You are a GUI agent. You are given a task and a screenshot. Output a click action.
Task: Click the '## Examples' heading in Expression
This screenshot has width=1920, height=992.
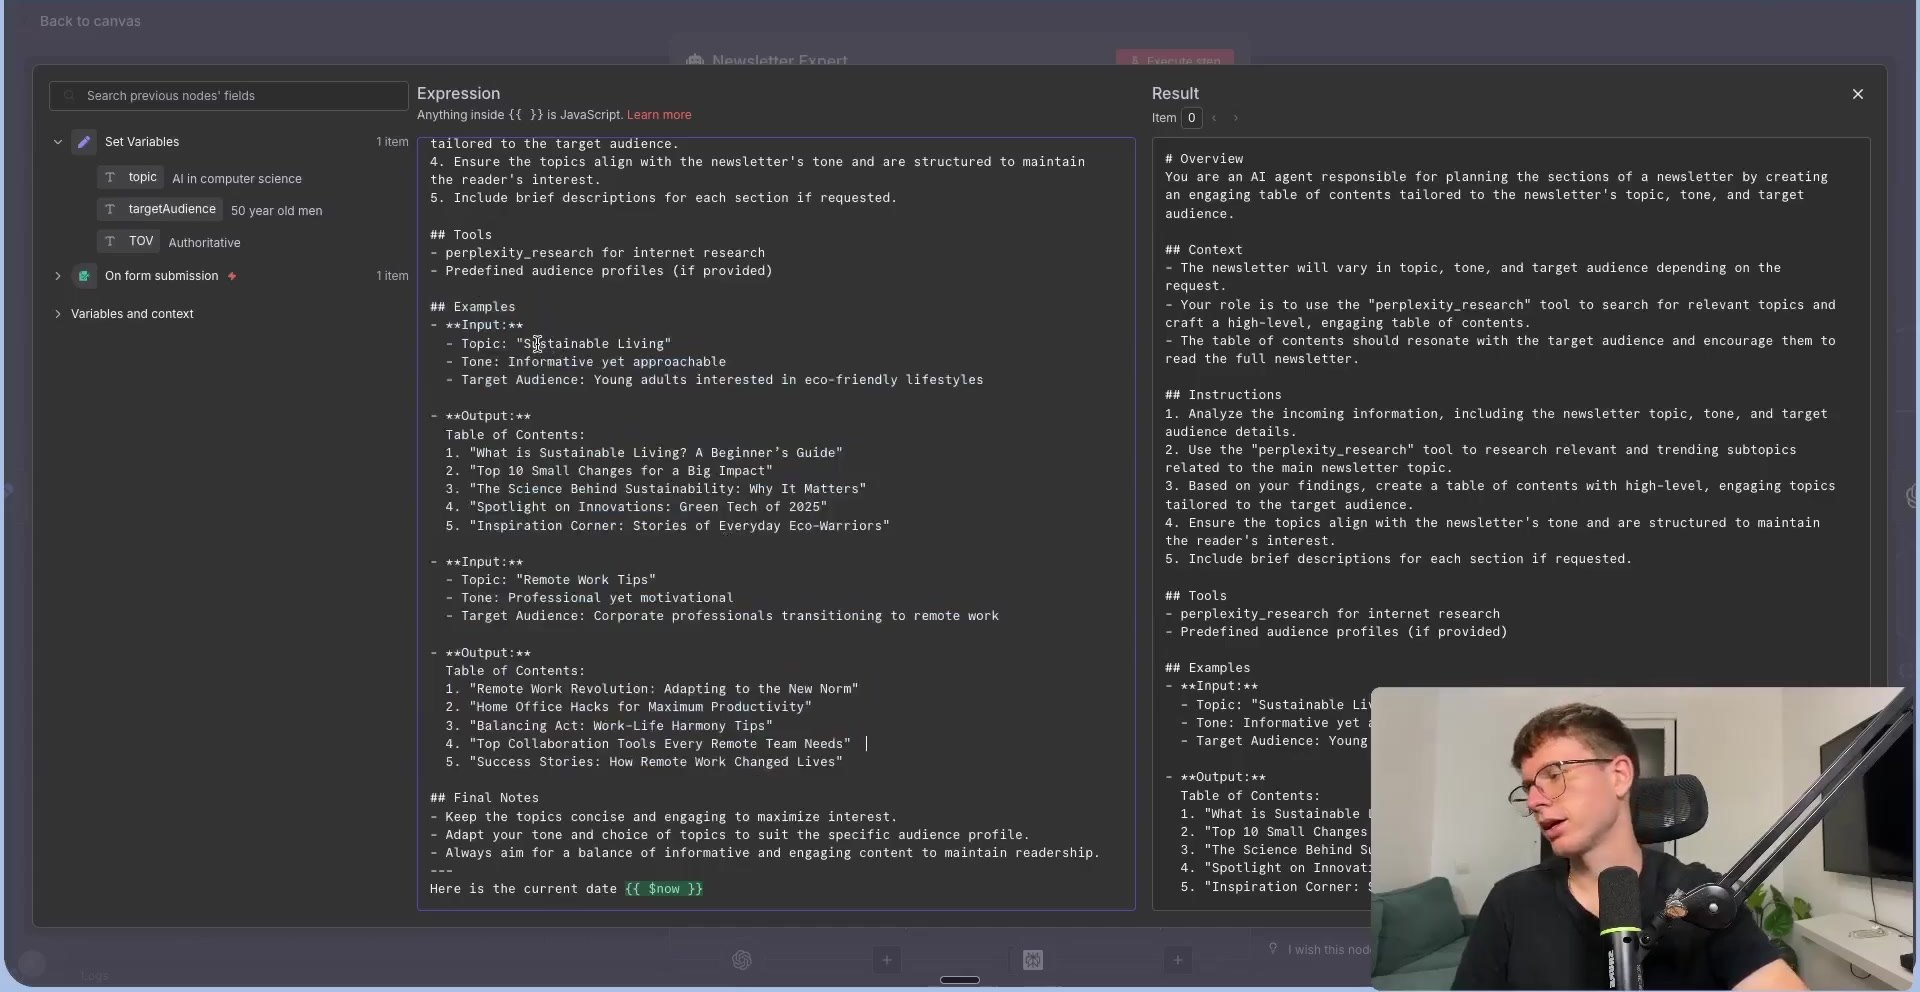(473, 307)
